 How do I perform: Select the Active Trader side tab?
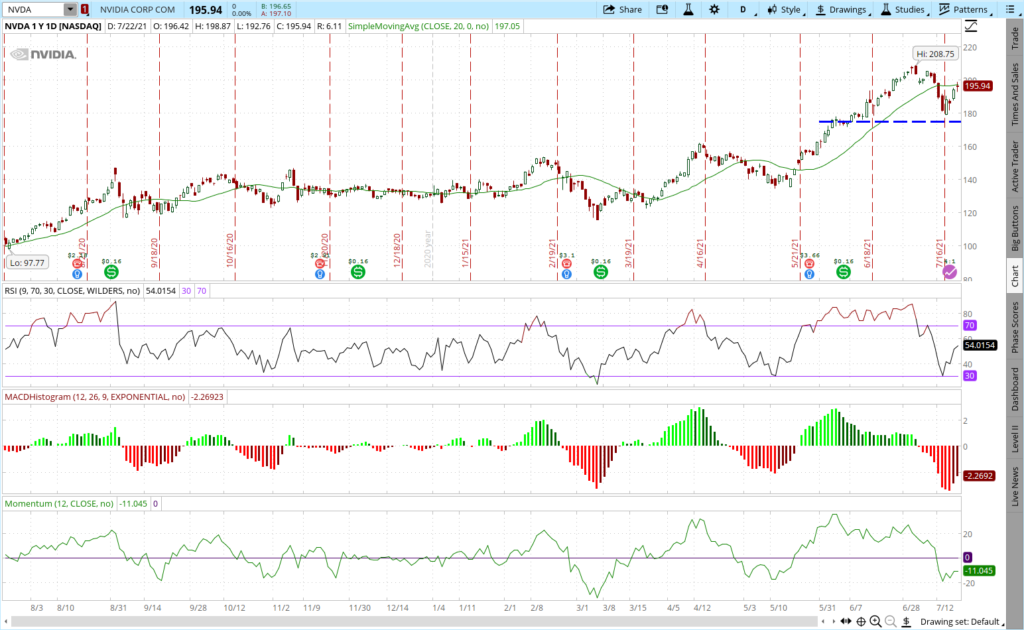point(1015,164)
